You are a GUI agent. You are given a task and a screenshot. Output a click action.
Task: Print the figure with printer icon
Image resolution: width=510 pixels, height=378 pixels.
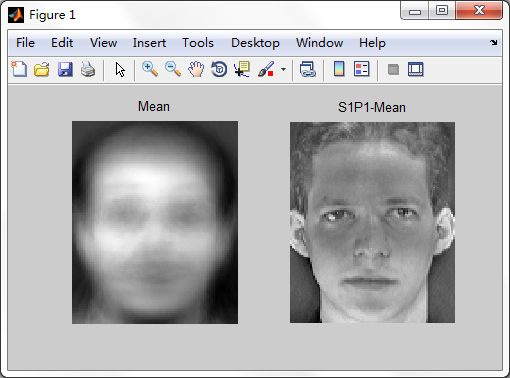click(x=88, y=70)
